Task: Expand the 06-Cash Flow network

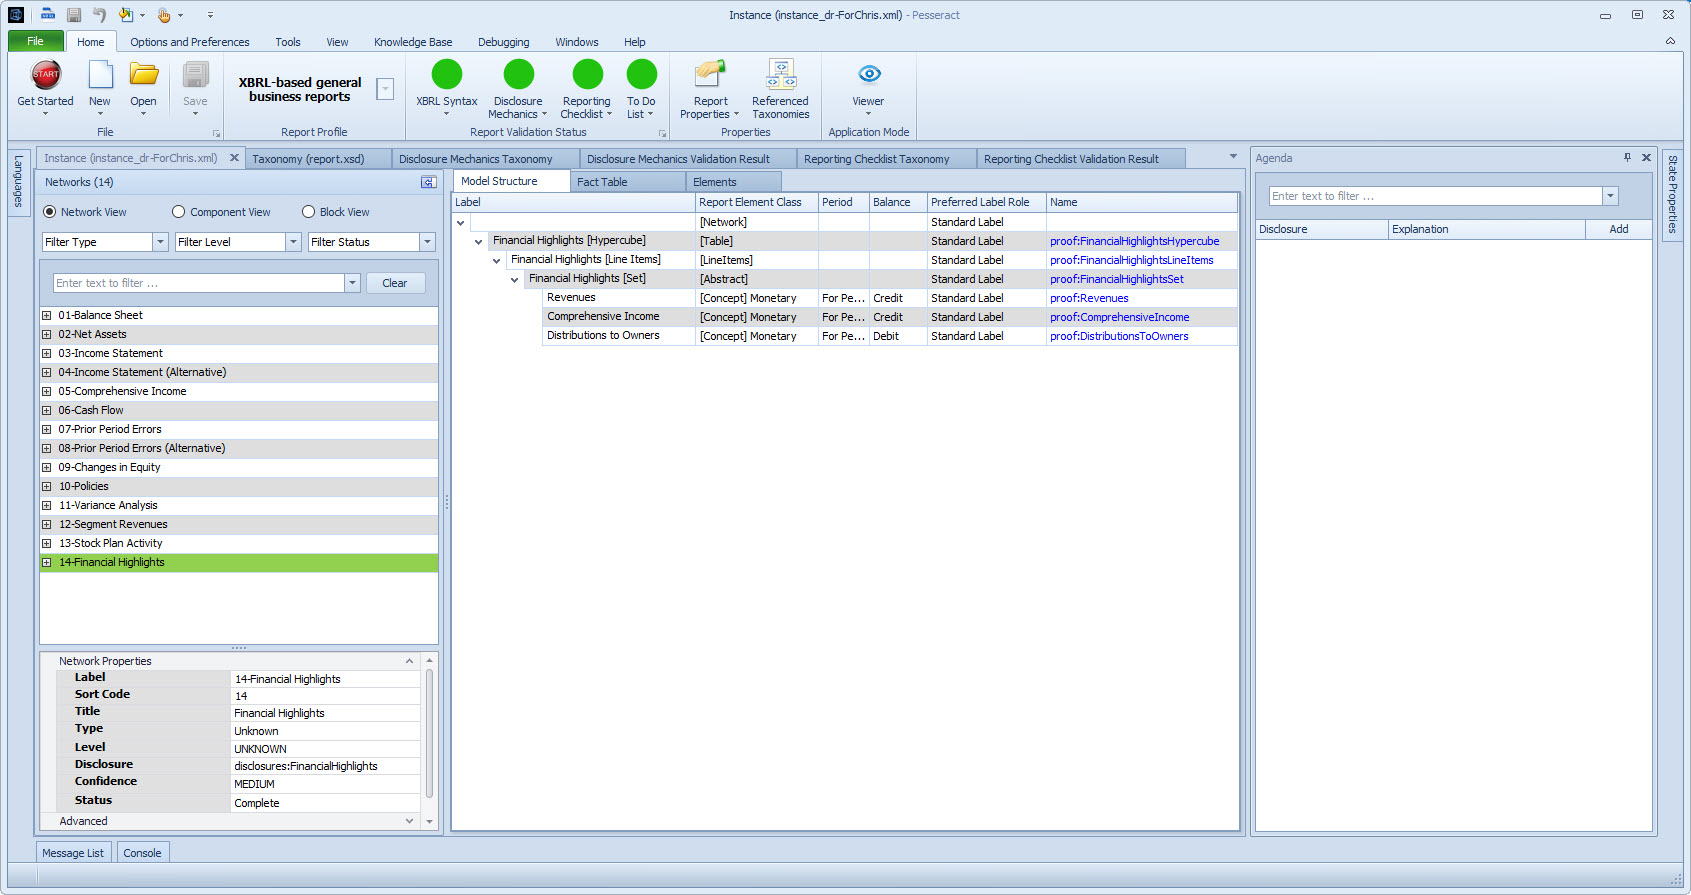Action: 46,410
